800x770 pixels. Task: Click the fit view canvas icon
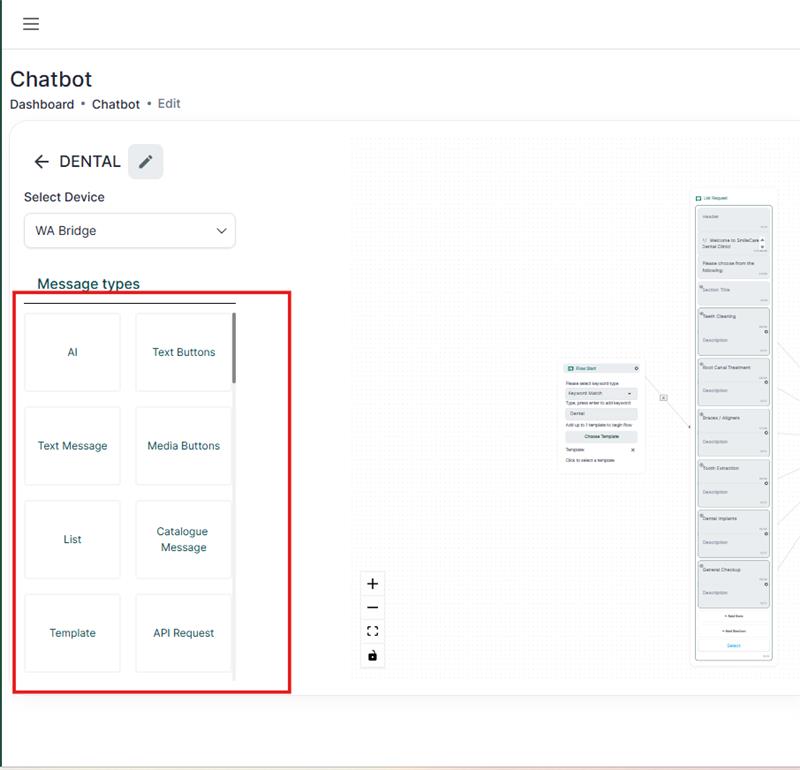373,631
